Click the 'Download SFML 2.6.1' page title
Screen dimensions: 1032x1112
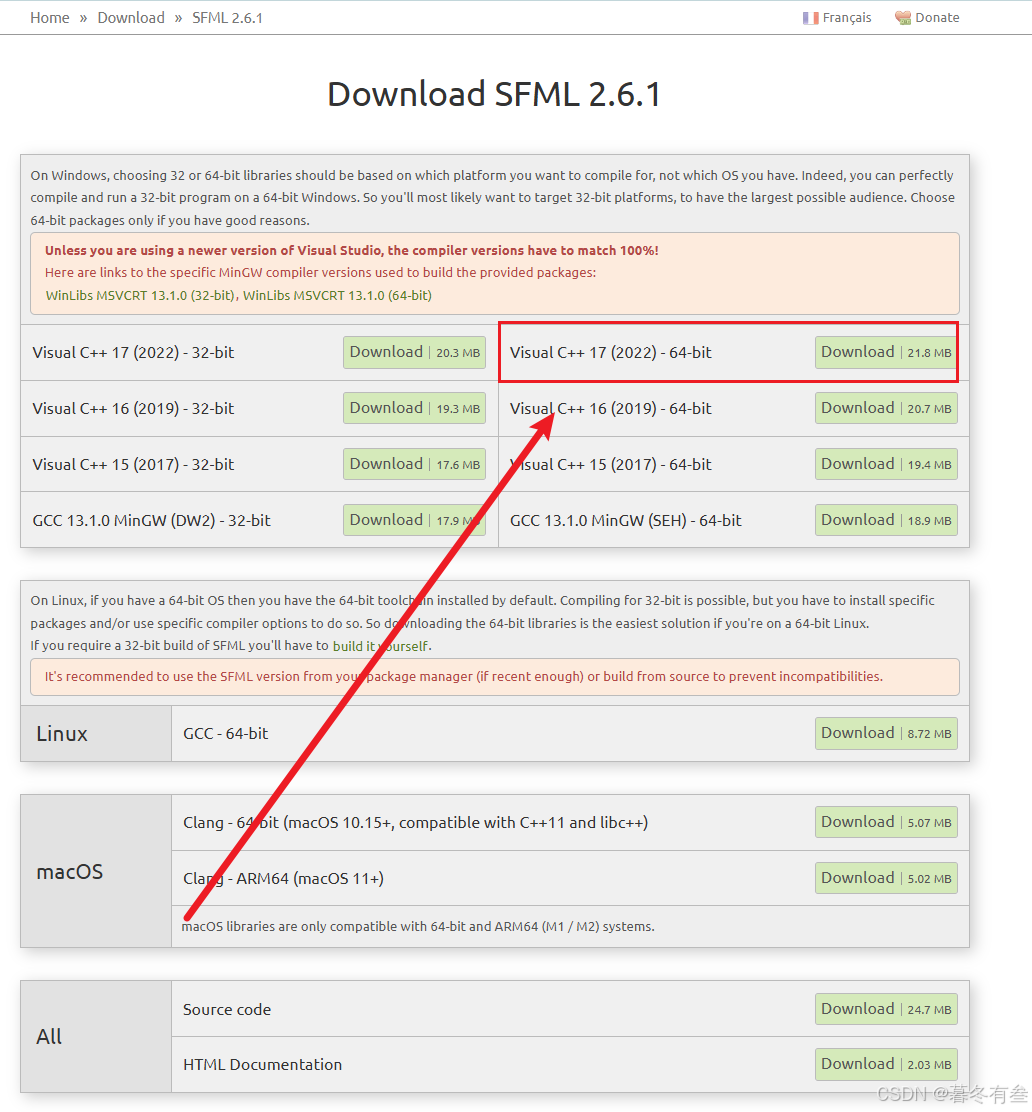[494, 94]
